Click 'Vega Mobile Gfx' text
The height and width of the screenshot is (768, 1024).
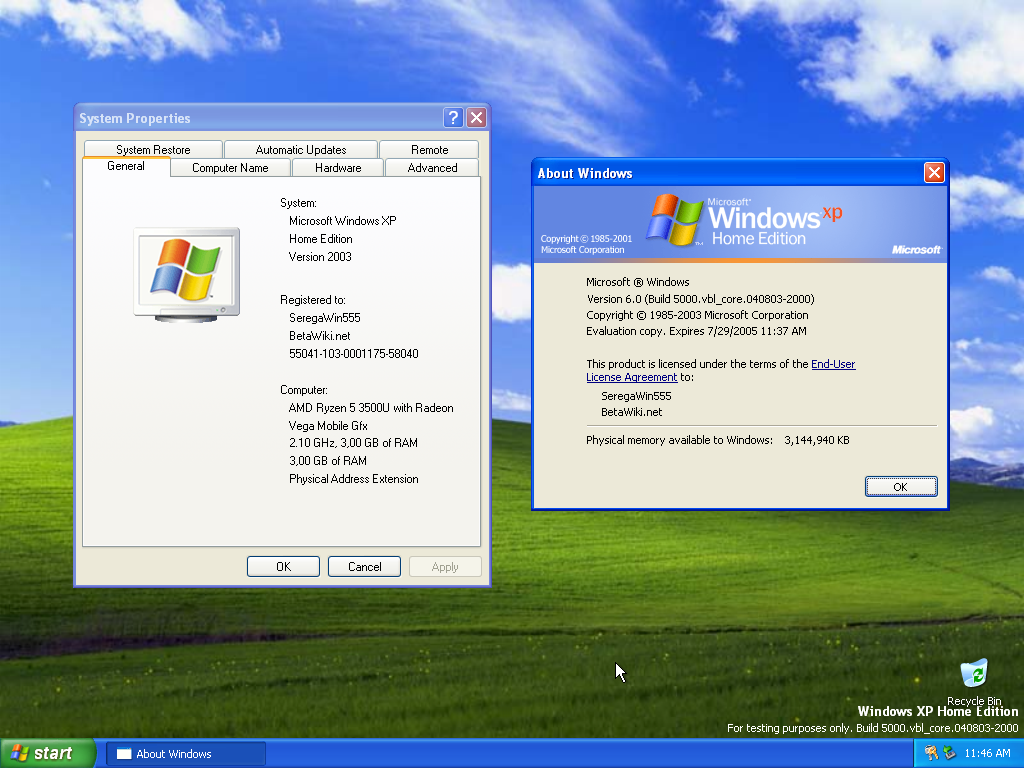click(328, 426)
